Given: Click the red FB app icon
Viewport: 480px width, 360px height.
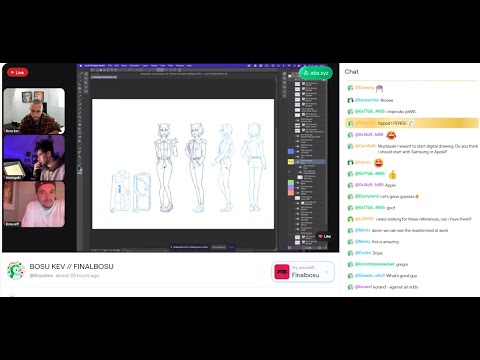Looking at the screenshot, I should pyautogui.click(x=281, y=272).
